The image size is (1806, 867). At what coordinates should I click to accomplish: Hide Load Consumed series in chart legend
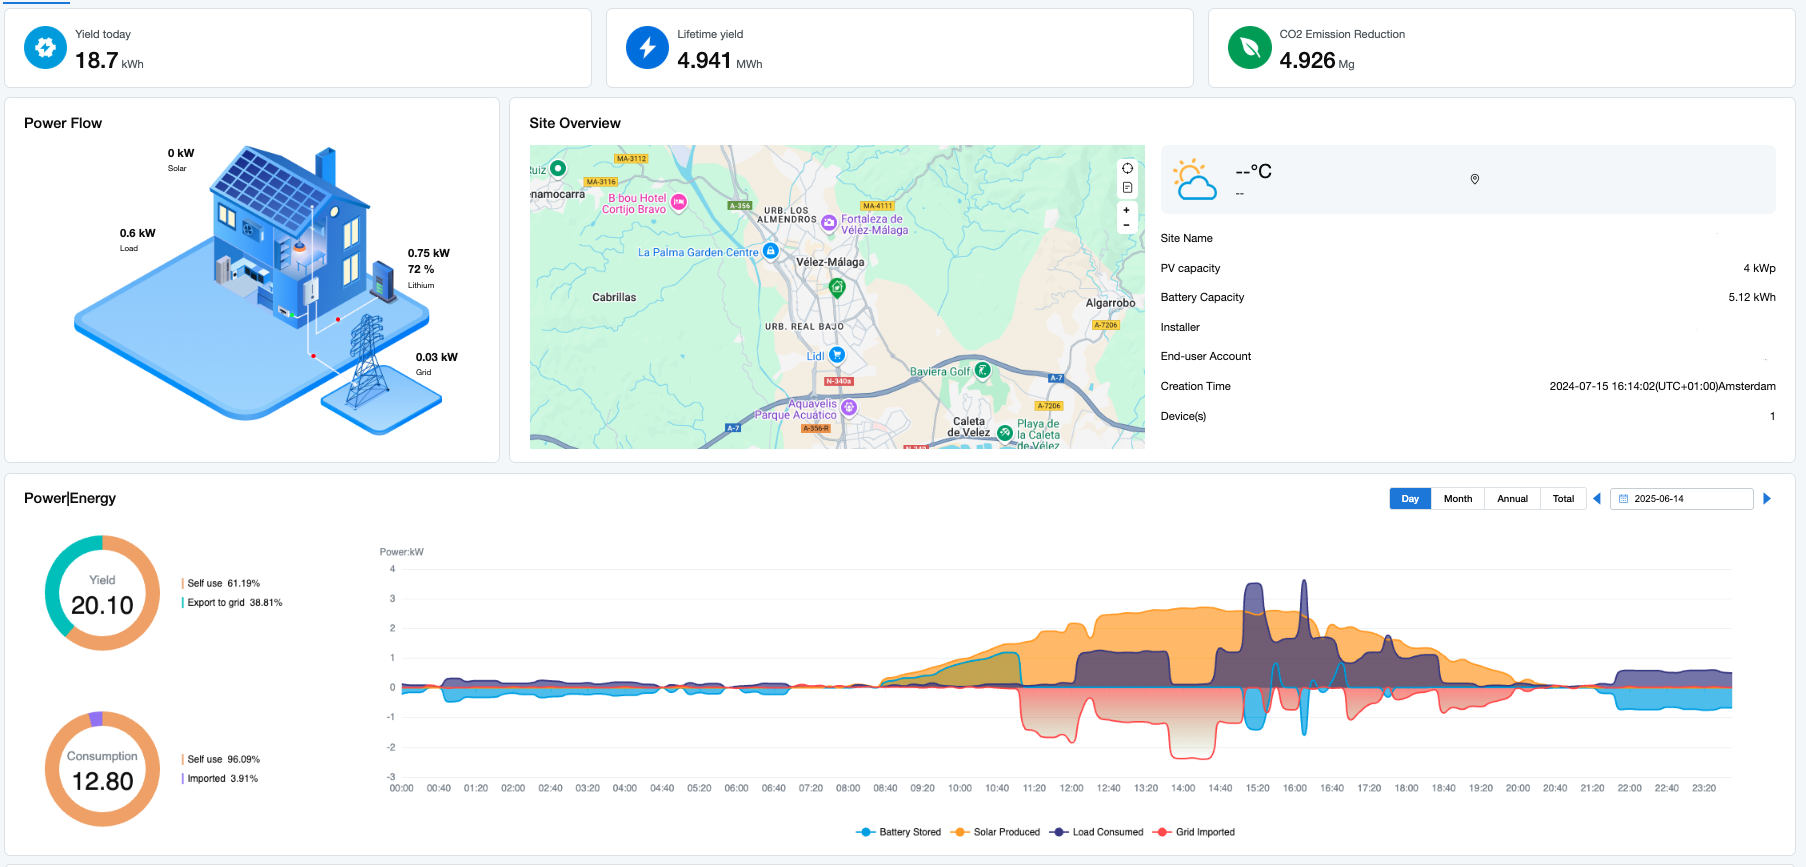1097,832
